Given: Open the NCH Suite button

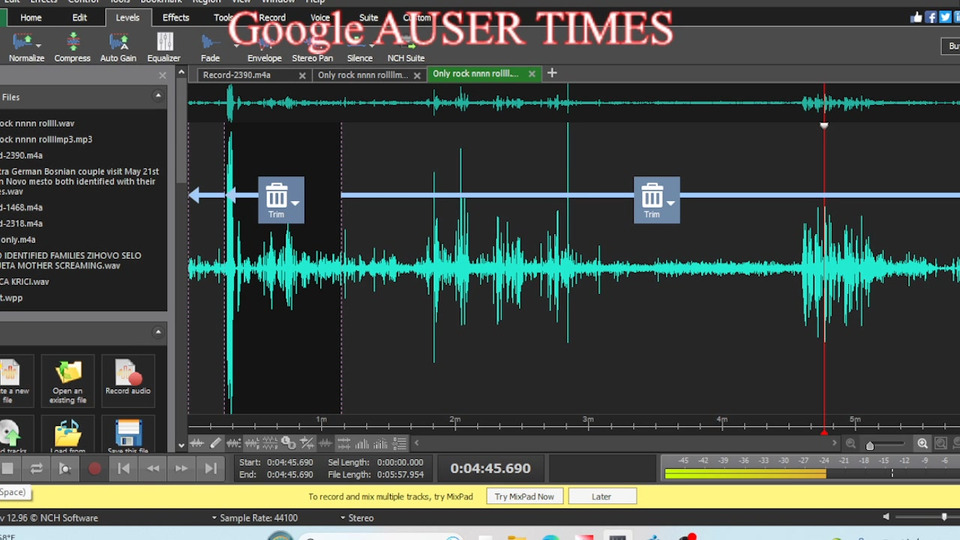Looking at the screenshot, I should point(405,48).
